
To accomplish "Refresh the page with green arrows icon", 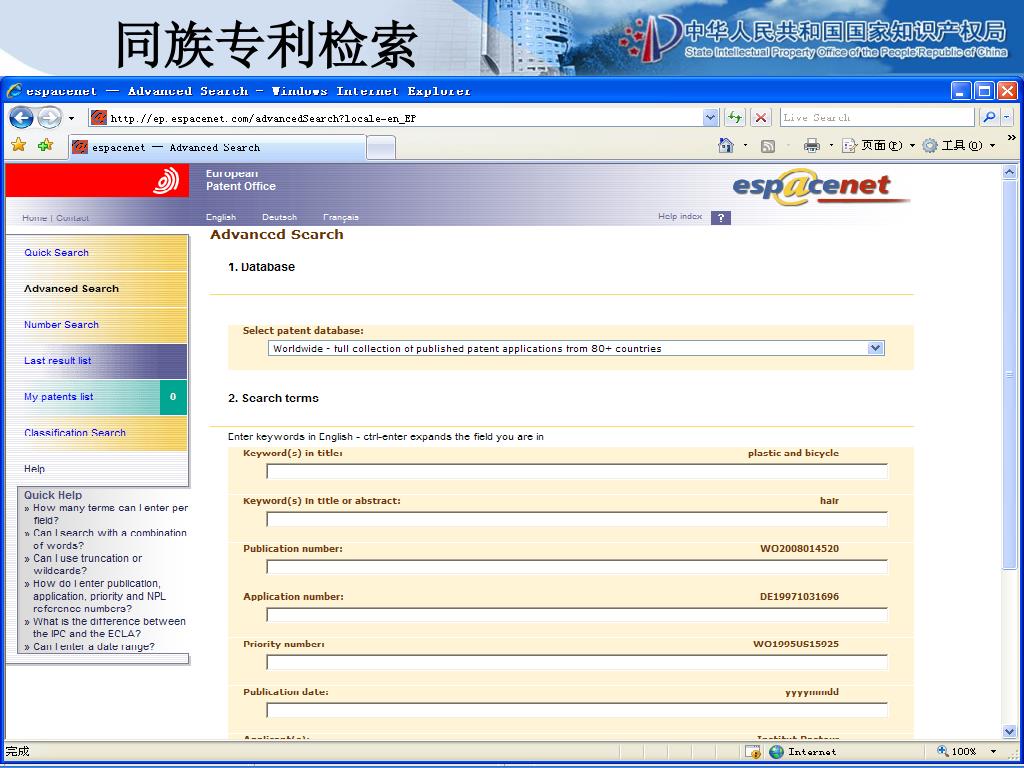I will [735, 118].
